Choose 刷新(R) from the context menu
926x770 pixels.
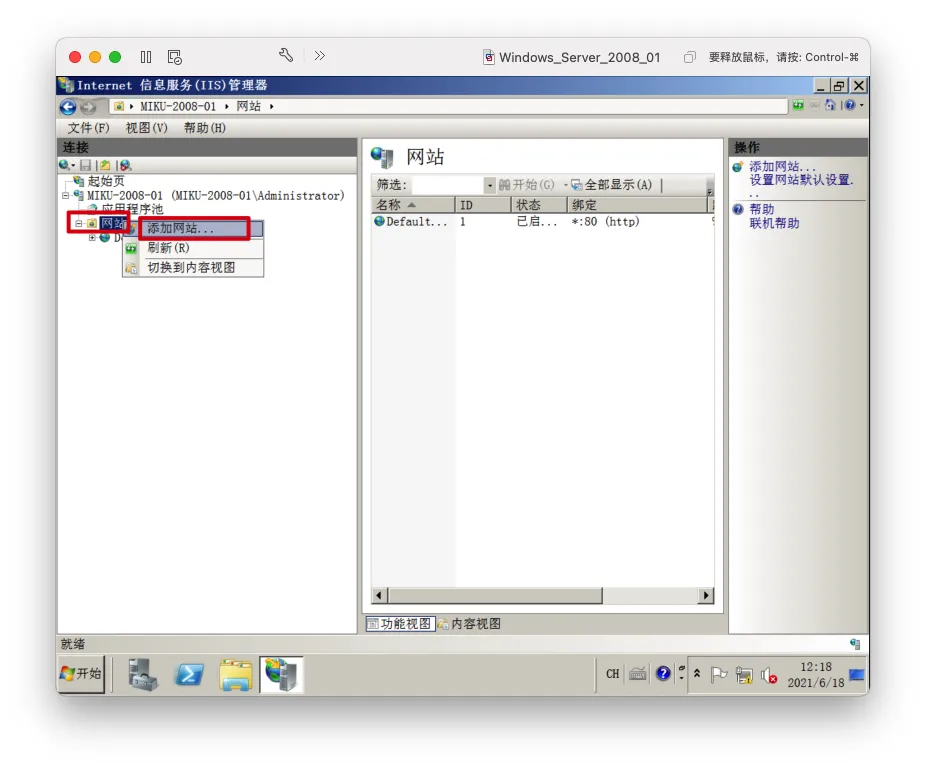pyautogui.click(x=193, y=248)
